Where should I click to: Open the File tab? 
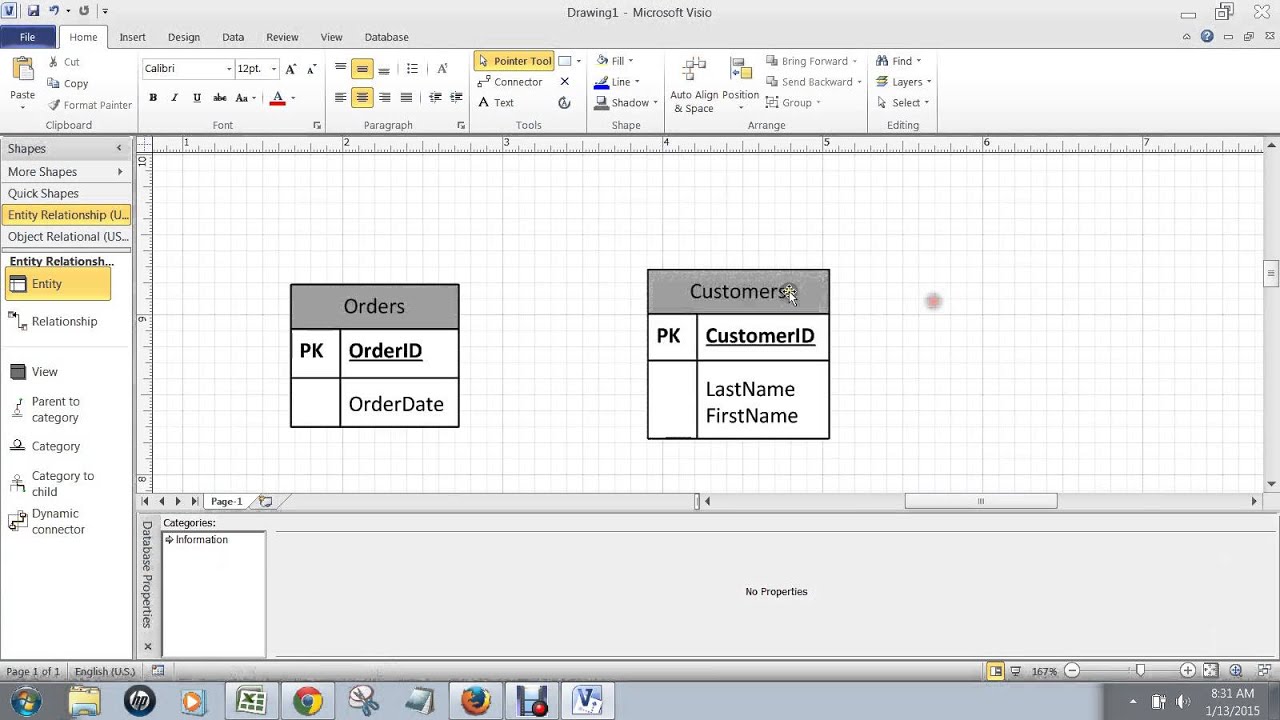[x=28, y=37]
